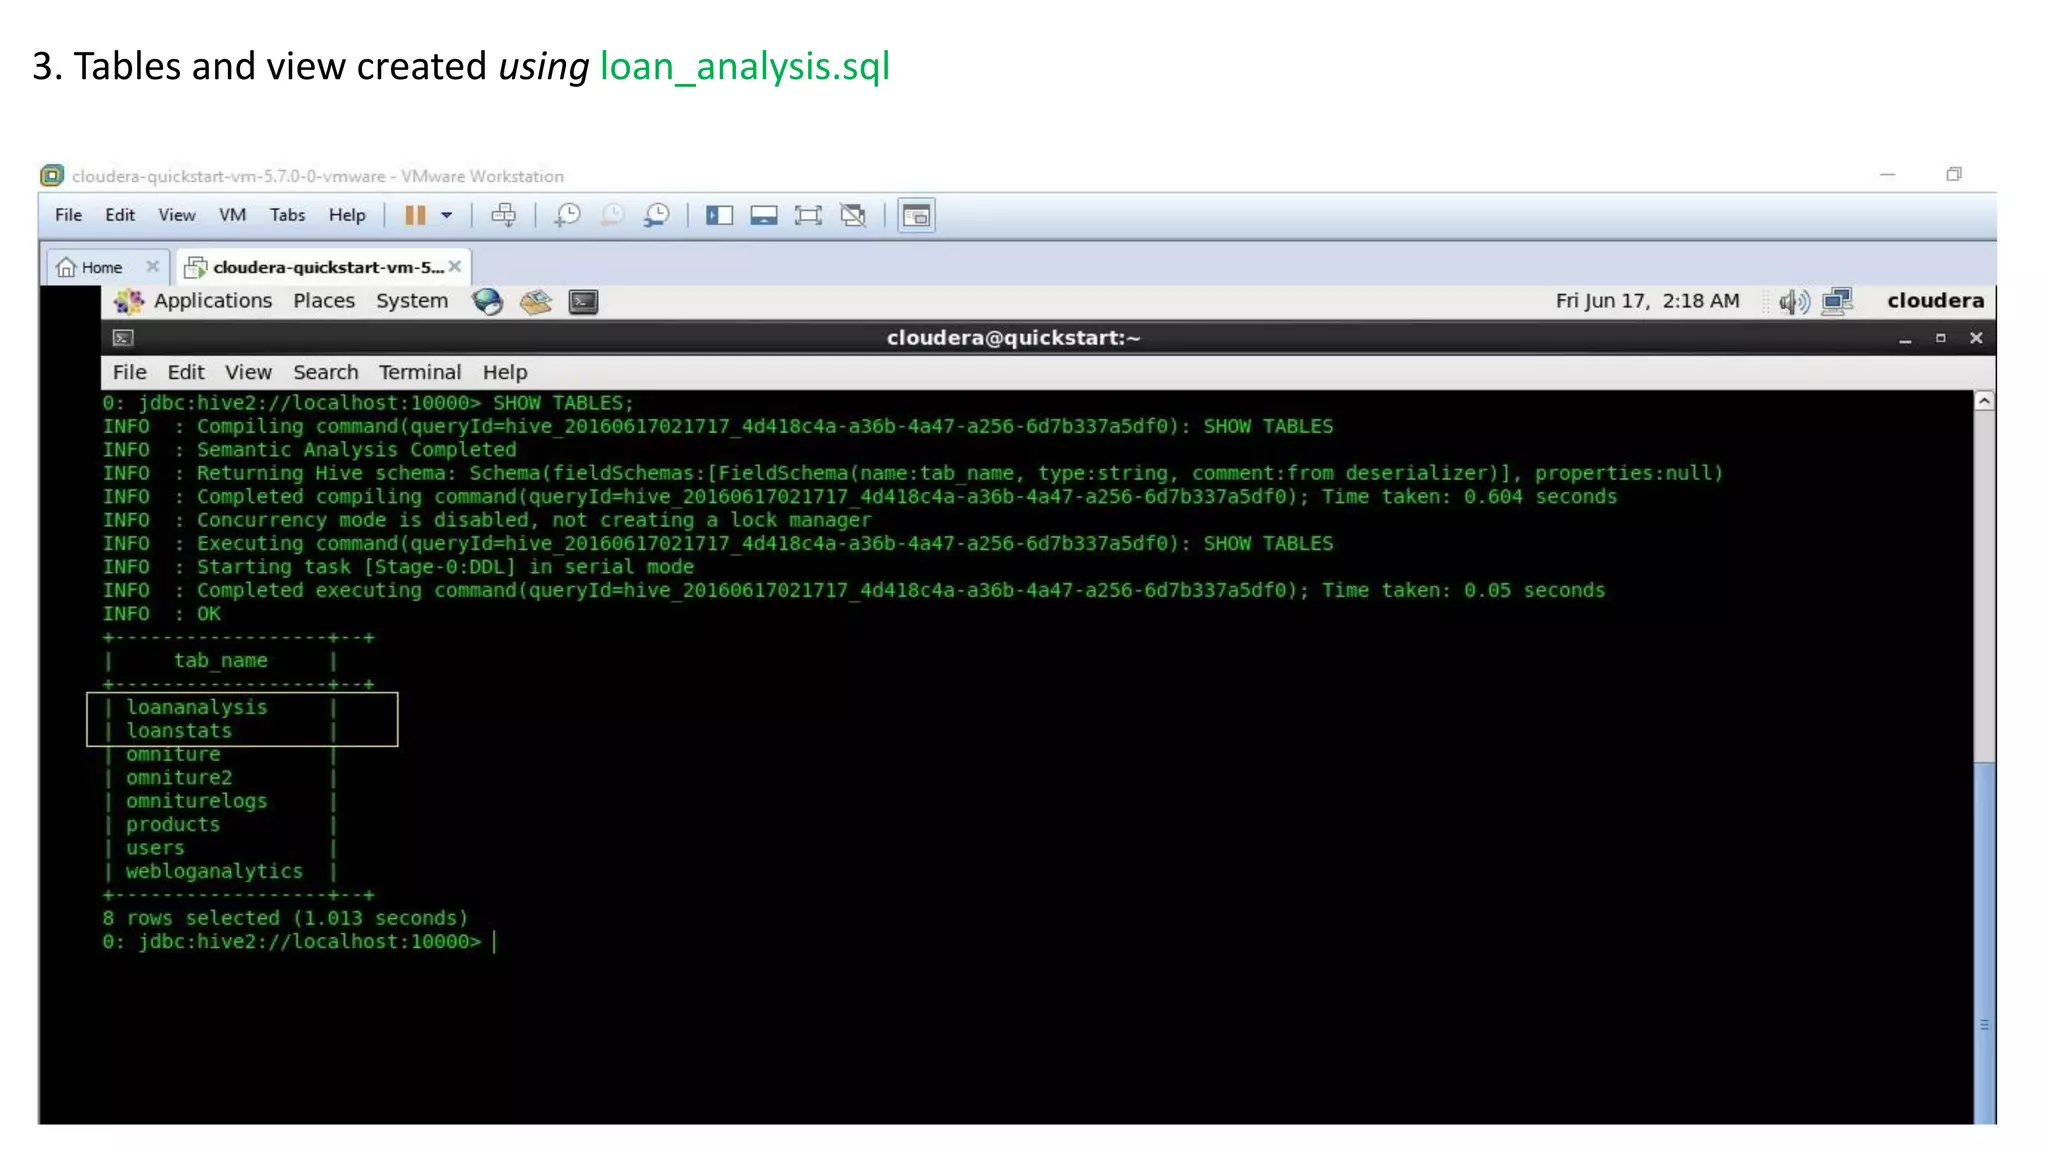Close the Home tab
Viewport: 2048px width, 1152px height.
tap(152, 266)
